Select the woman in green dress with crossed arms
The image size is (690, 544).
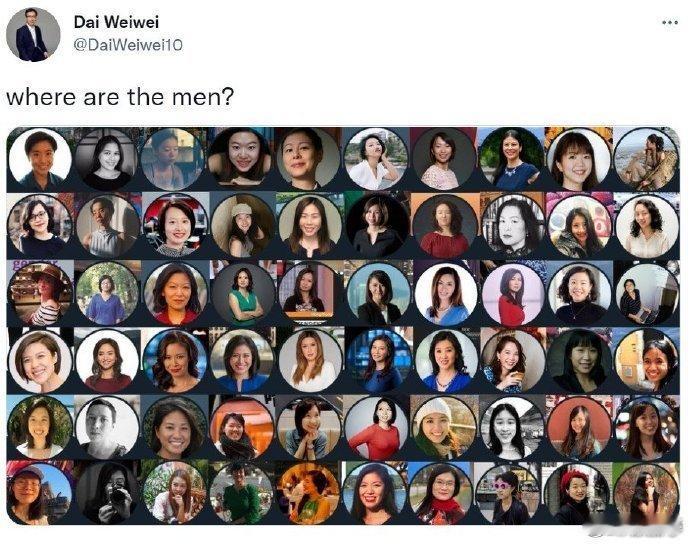click(243, 294)
